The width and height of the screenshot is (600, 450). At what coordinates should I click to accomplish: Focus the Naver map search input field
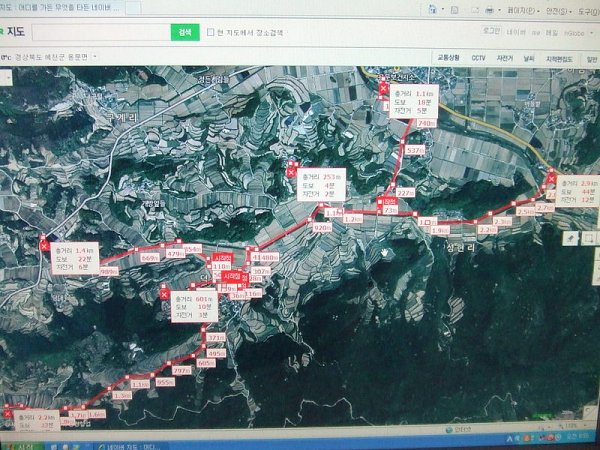pos(102,33)
